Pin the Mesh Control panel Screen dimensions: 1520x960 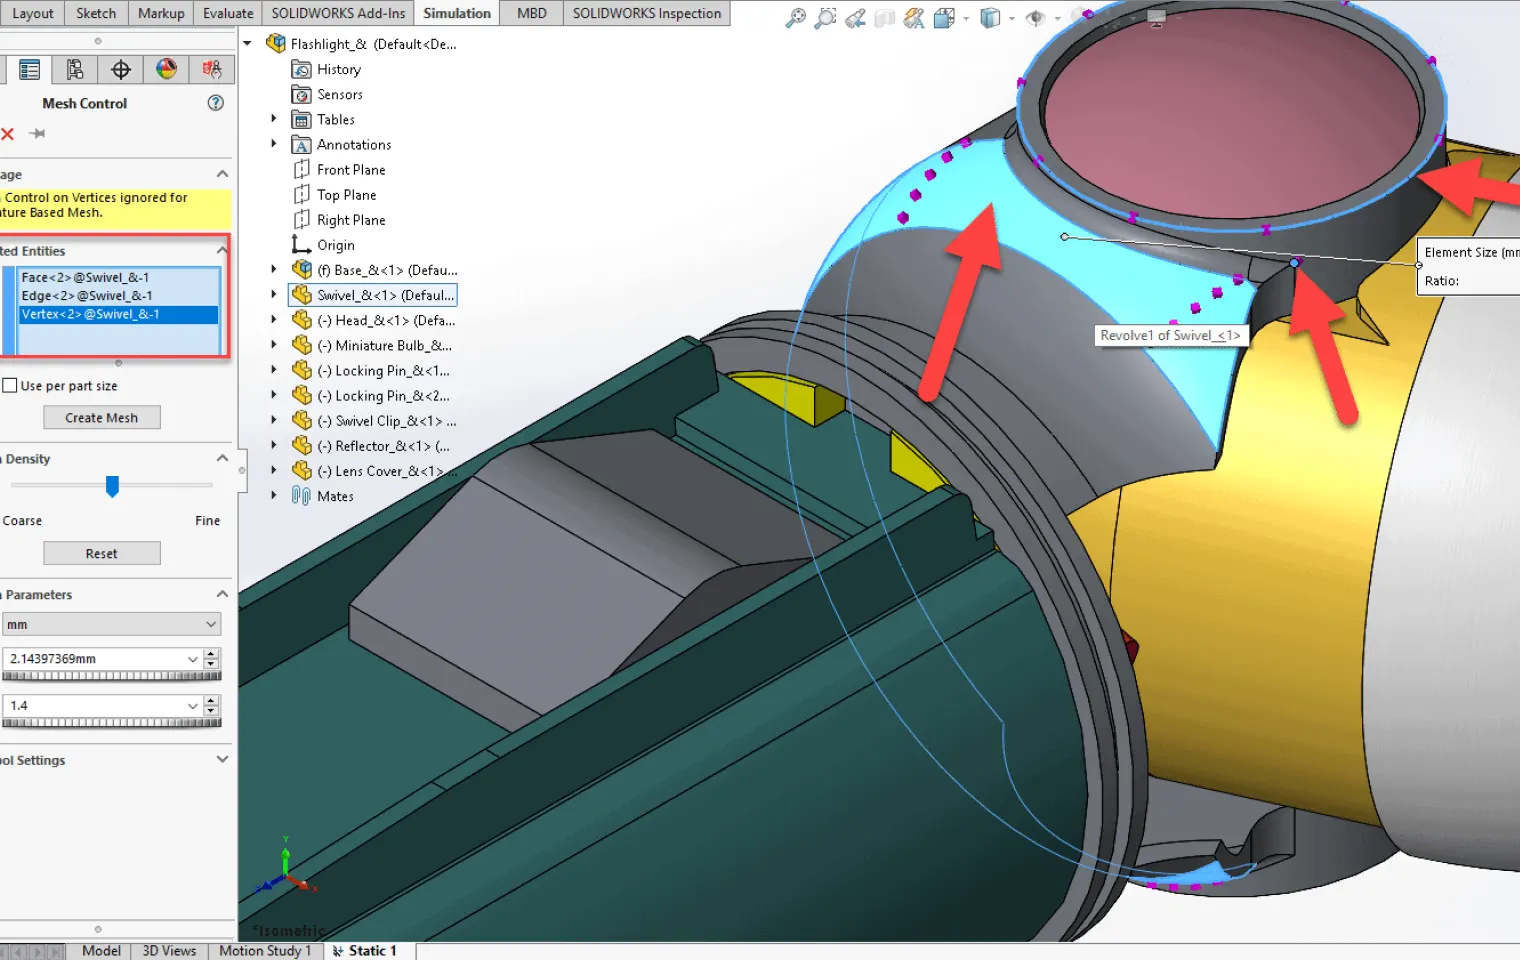[38, 134]
